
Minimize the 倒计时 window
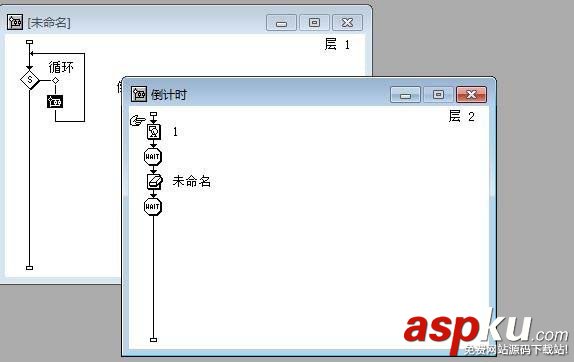click(x=405, y=95)
